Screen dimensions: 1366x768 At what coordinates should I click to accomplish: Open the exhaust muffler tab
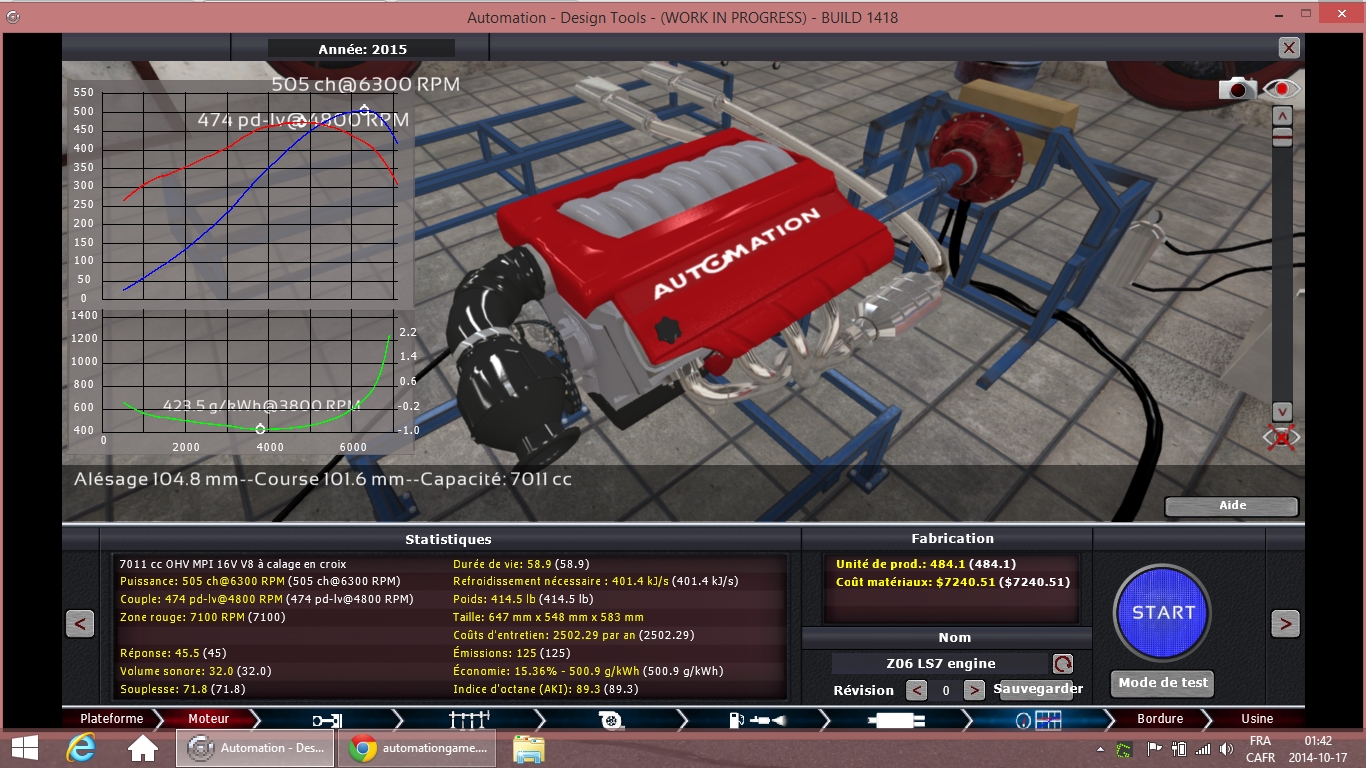pyautogui.click(x=897, y=719)
